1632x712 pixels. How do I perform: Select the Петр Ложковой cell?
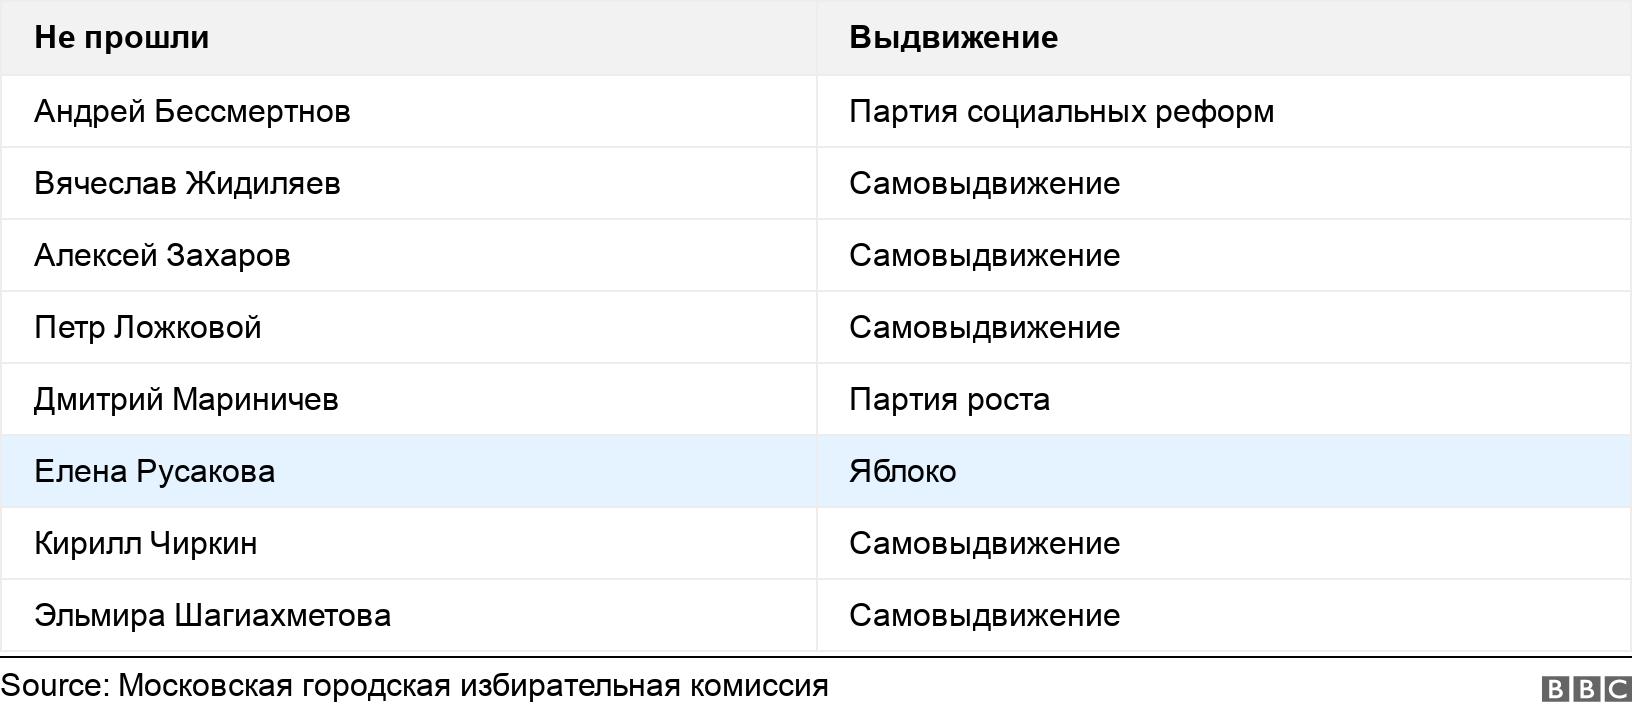148,327
